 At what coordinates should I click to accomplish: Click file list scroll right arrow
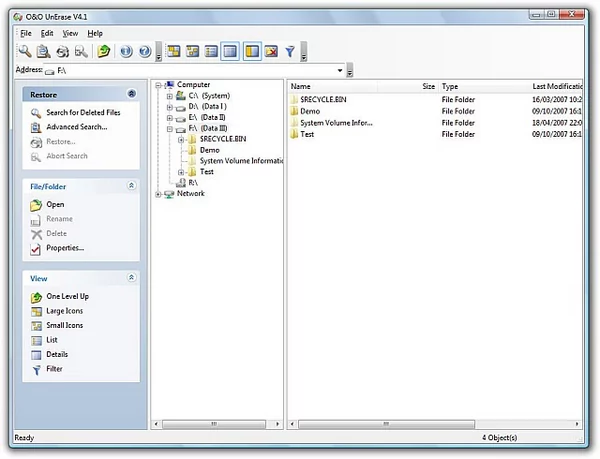[x=577, y=424]
